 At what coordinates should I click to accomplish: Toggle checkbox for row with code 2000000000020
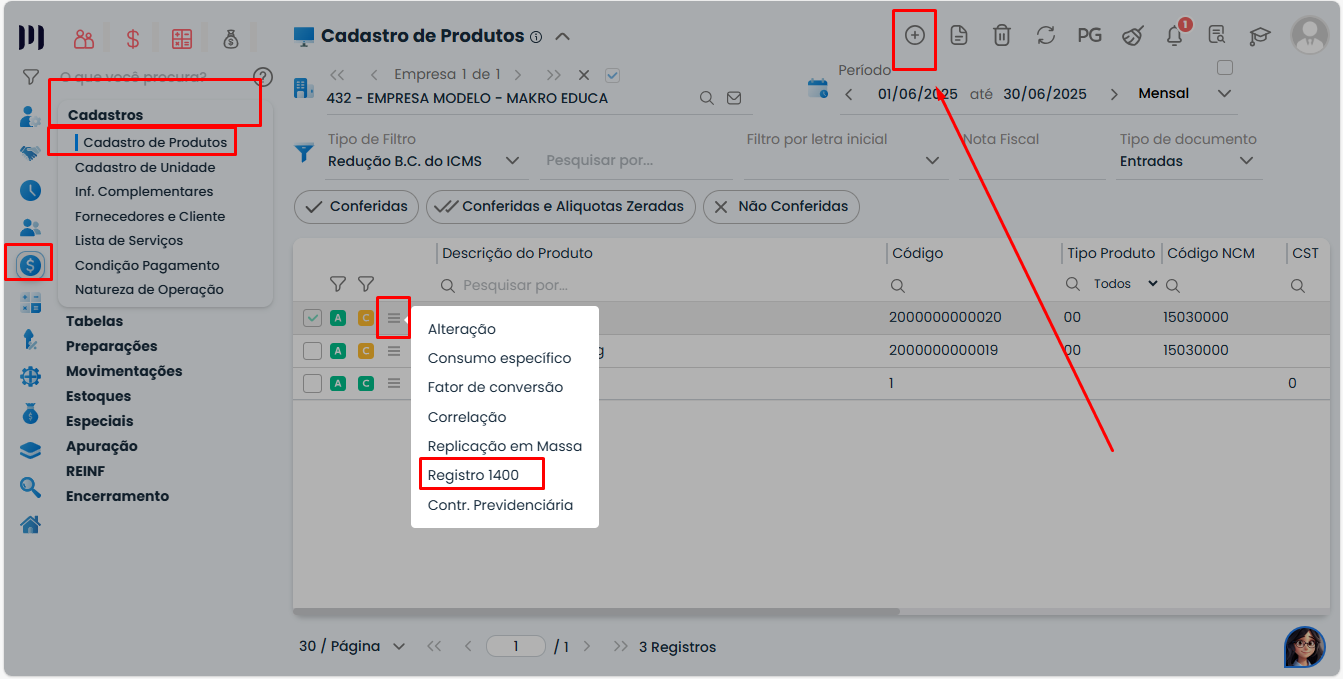(313, 318)
